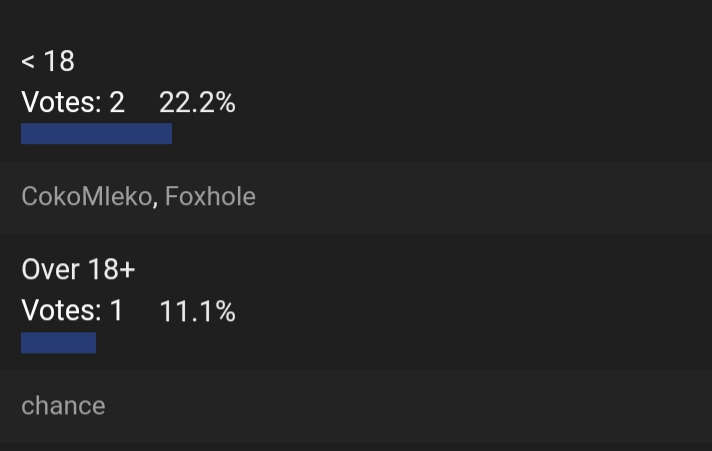The image size is (712, 451).
Task: Click the 22.2% percentage text
Action: [x=197, y=102]
